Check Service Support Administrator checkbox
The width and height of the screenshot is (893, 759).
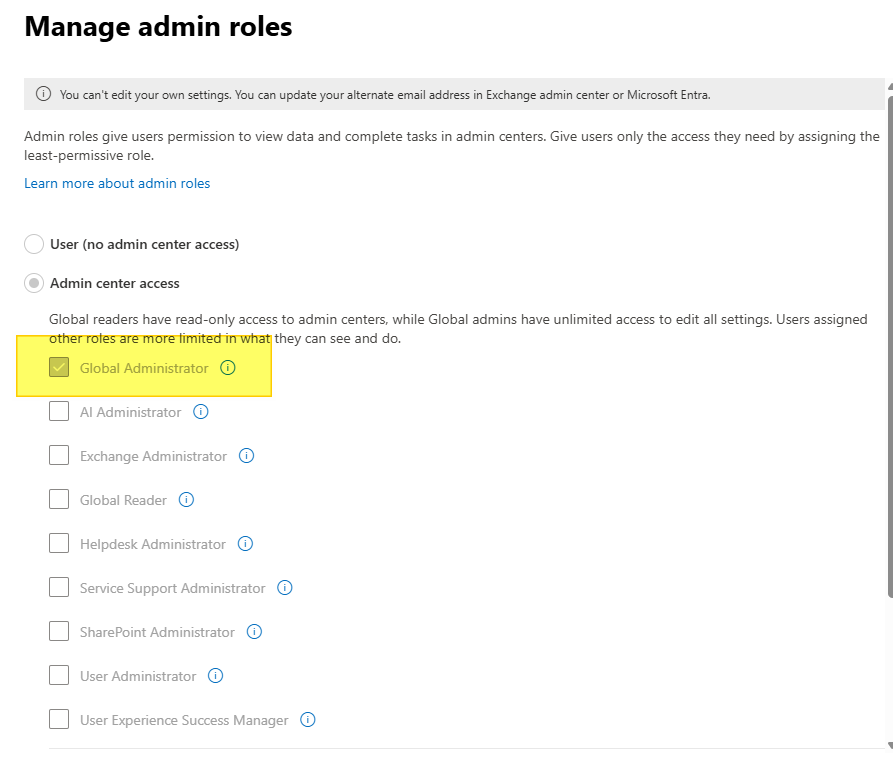click(x=59, y=587)
